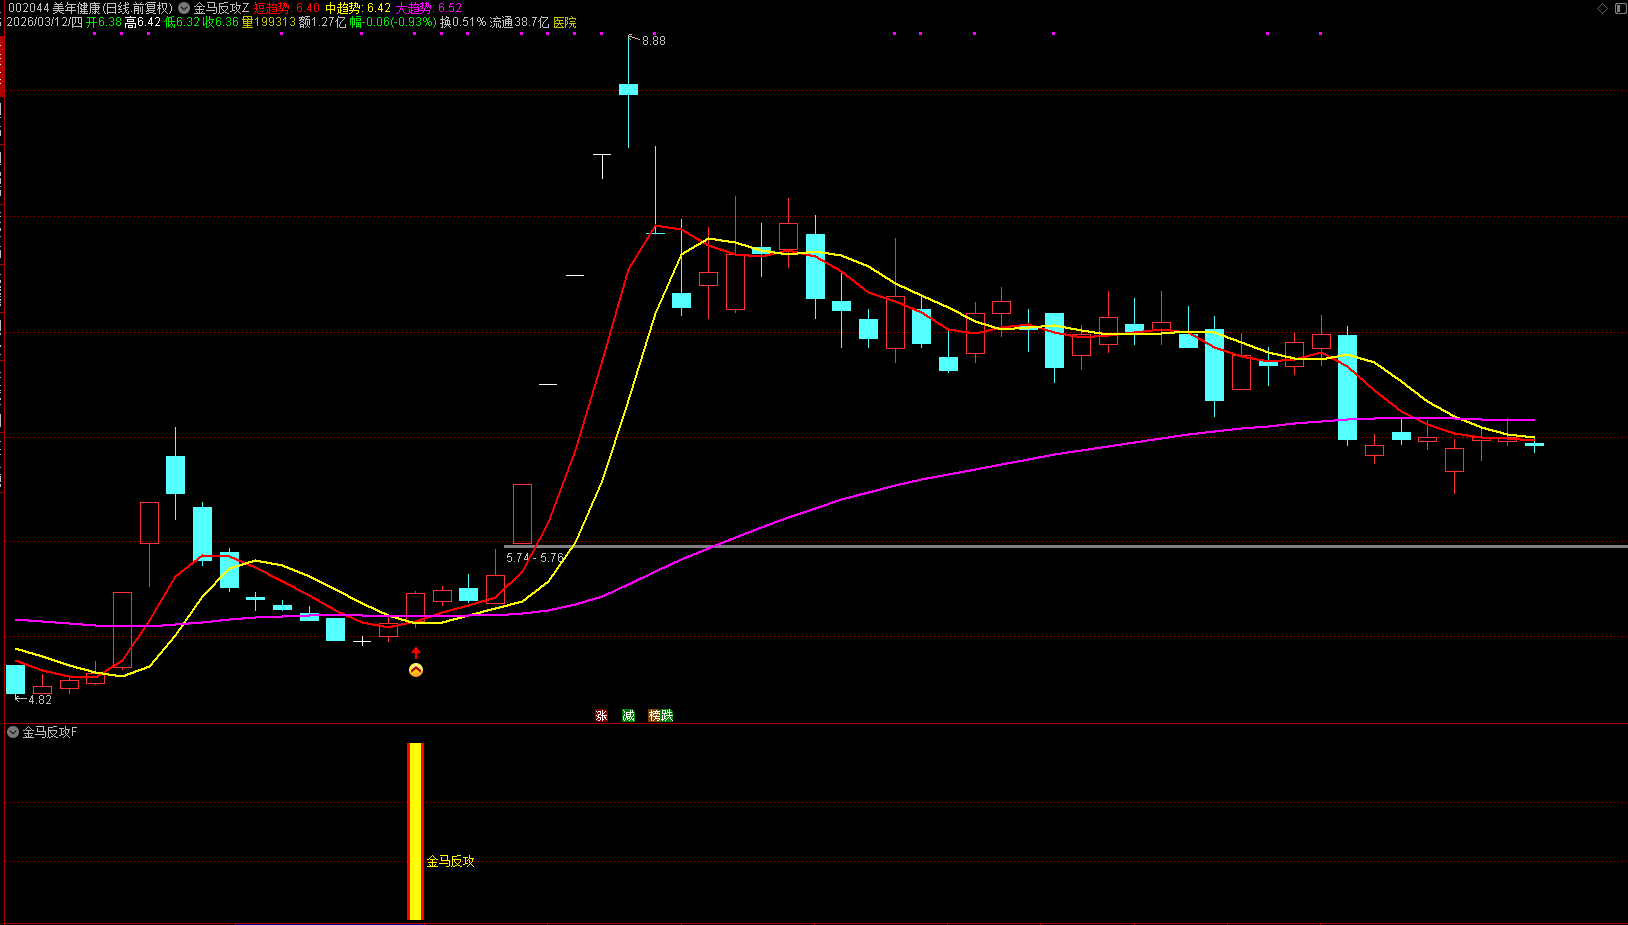Click the 额1.27亿 amount value
The image size is (1628, 925).
tap(322, 22)
